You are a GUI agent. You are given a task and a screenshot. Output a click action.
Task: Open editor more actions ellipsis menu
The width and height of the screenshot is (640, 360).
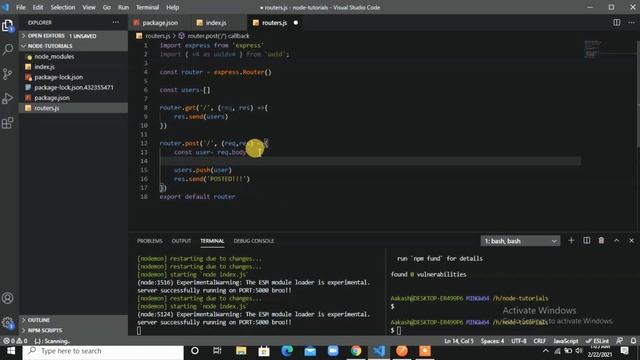point(631,22)
